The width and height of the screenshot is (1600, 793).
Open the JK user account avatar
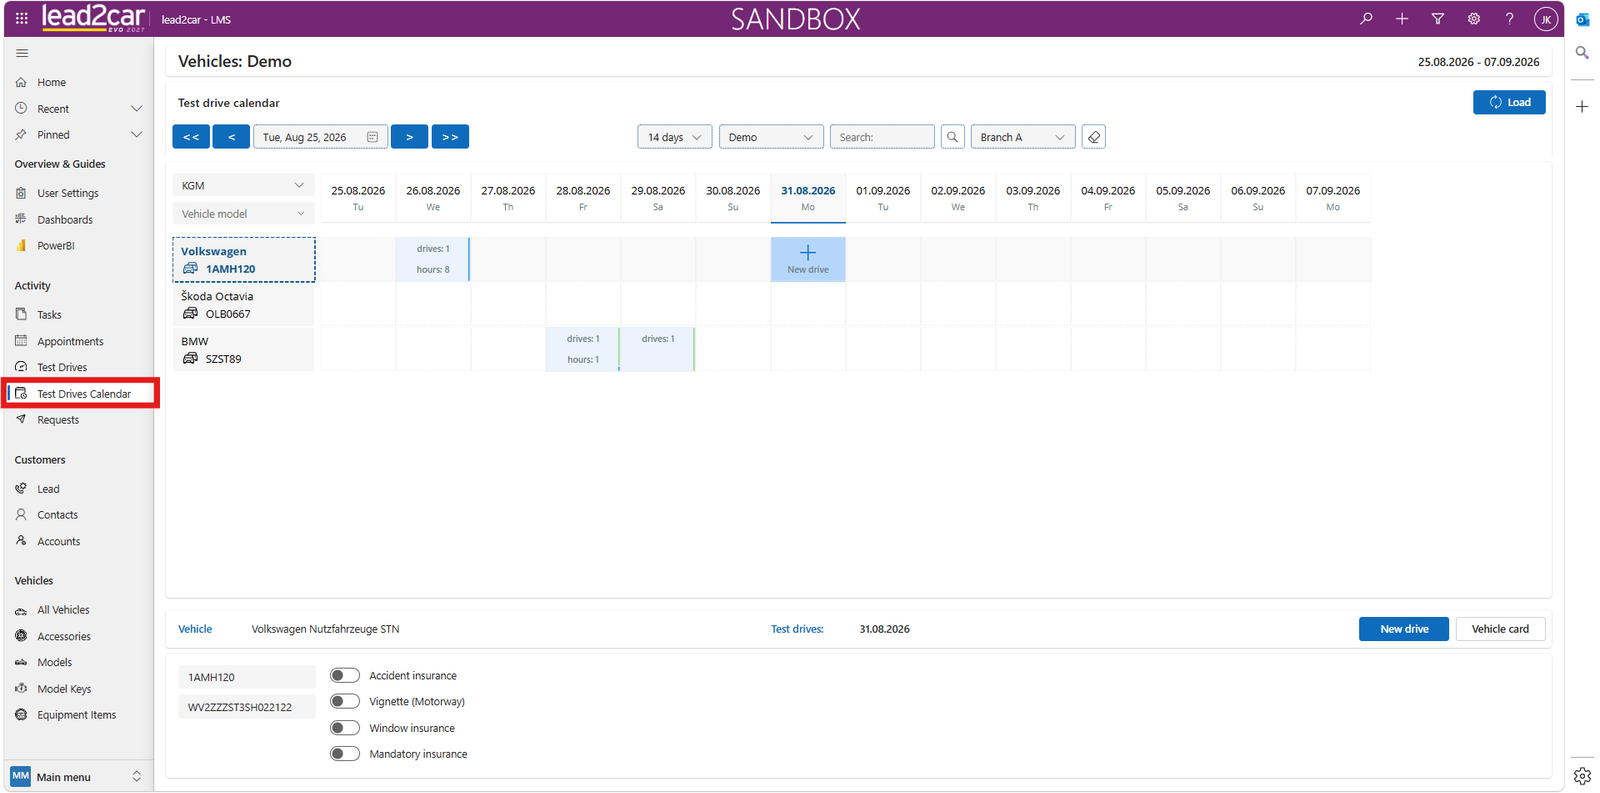click(1546, 19)
